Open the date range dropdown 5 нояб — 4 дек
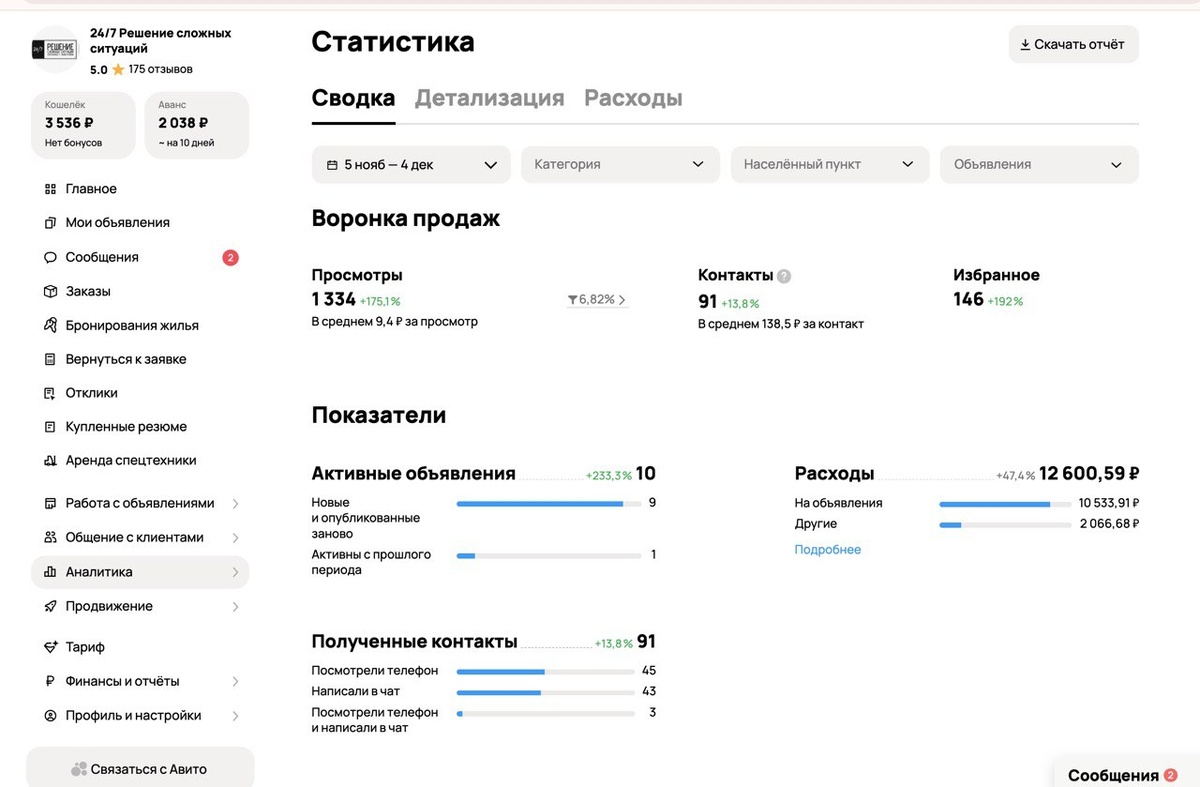 pos(411,165)
